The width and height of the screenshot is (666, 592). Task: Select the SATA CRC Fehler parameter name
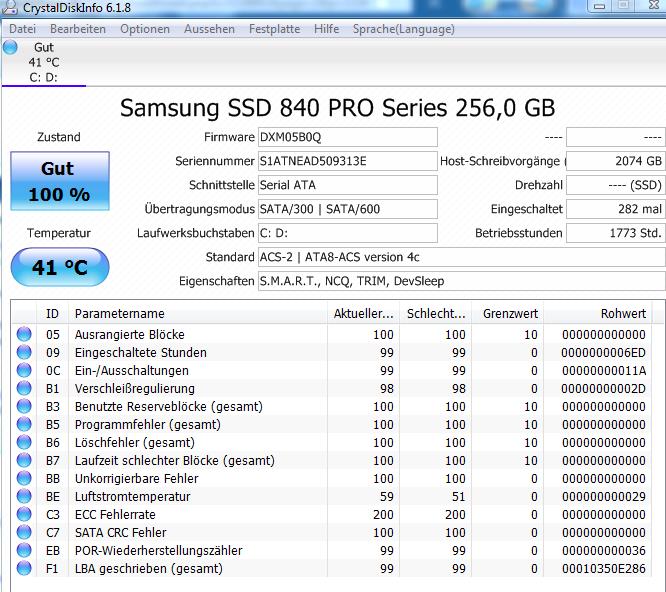pyautogui.click(x=121, y=533)
